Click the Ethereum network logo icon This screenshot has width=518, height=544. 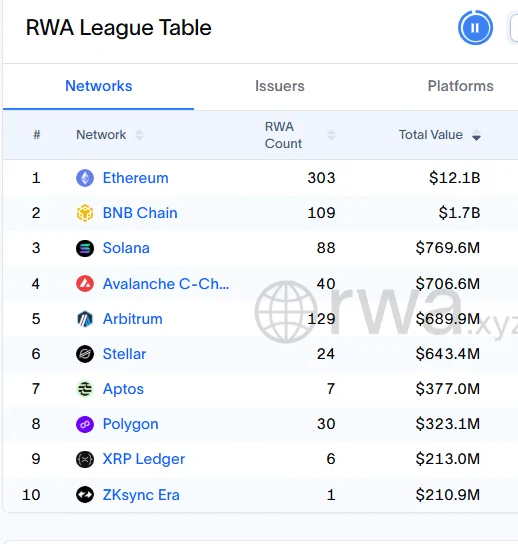coord(85,178)
